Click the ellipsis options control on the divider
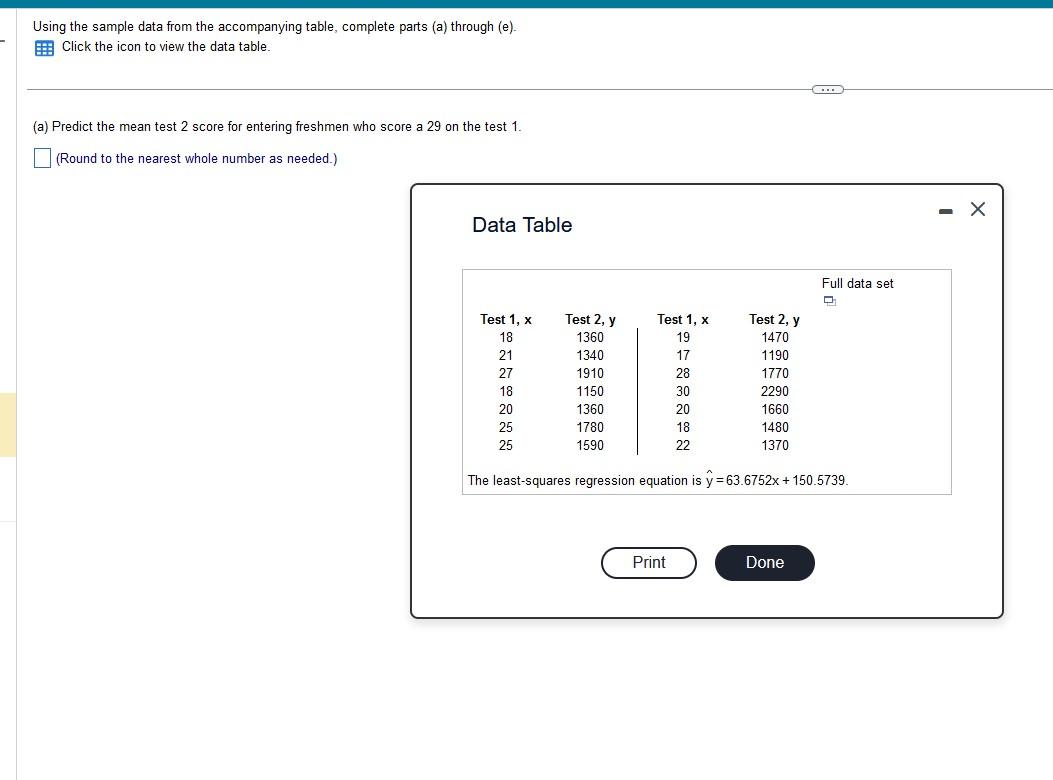 [x=827, y=89]
